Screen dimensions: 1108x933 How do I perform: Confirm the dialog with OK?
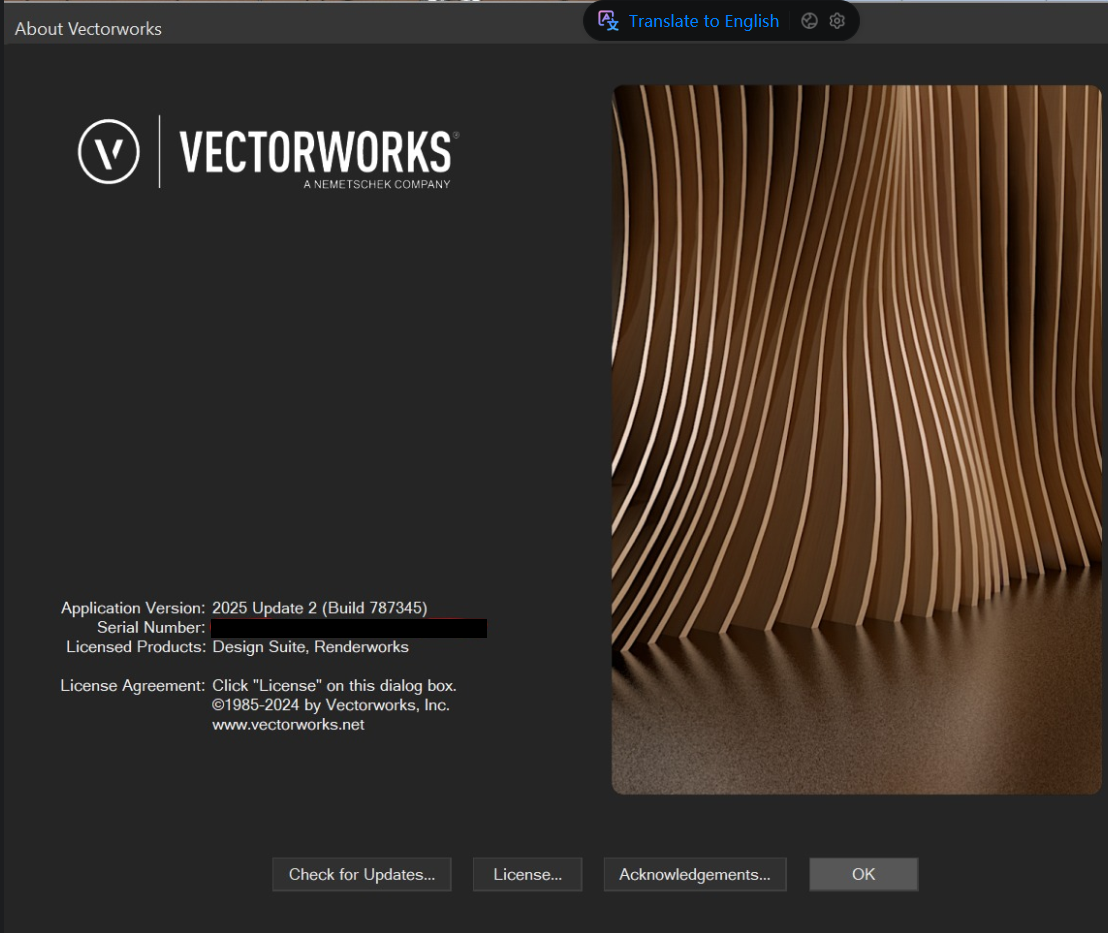(864, 874)
